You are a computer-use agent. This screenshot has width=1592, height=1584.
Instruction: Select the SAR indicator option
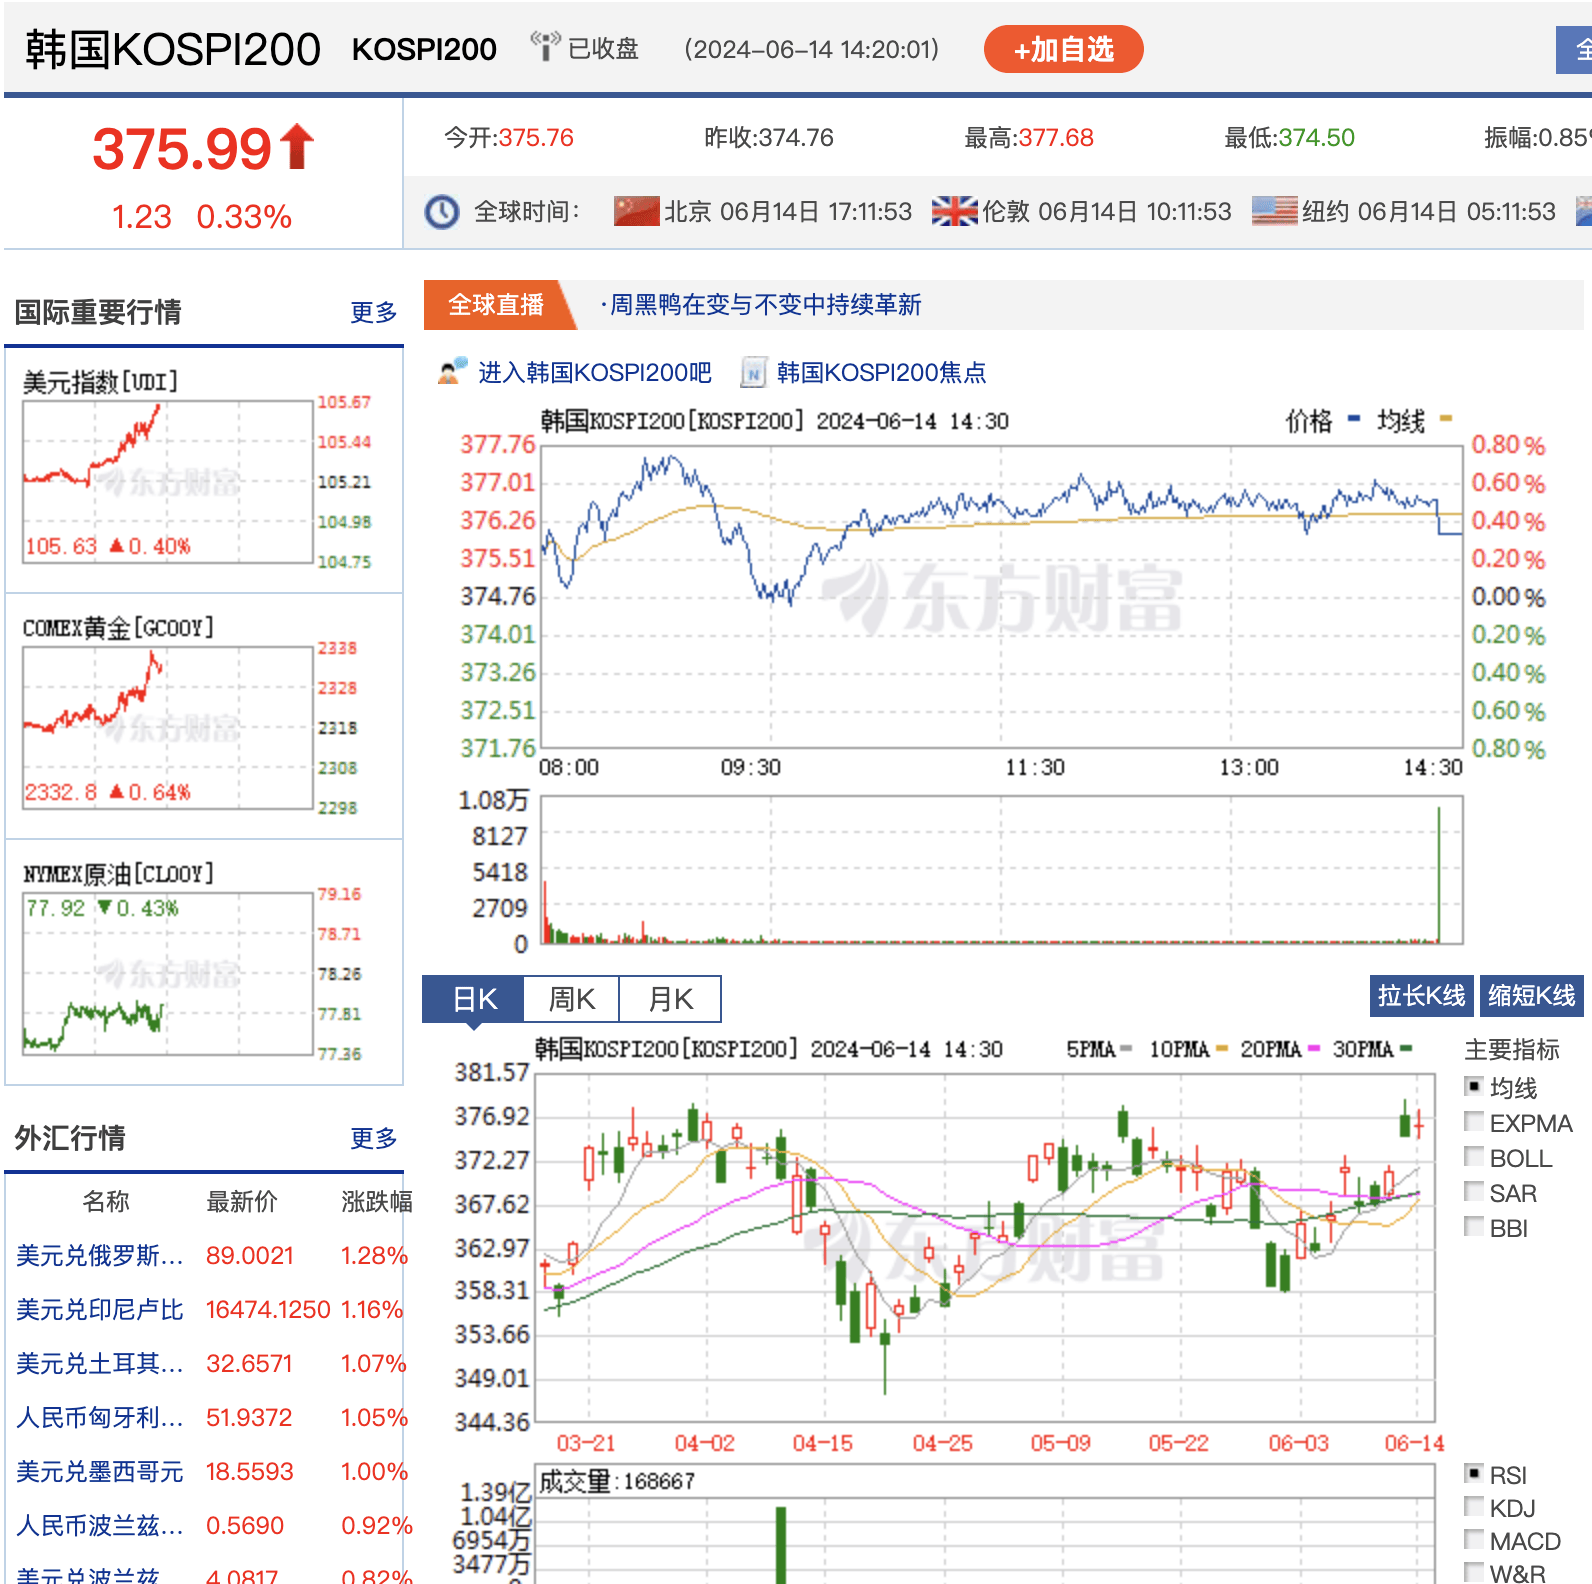tap(1473, 1191)
